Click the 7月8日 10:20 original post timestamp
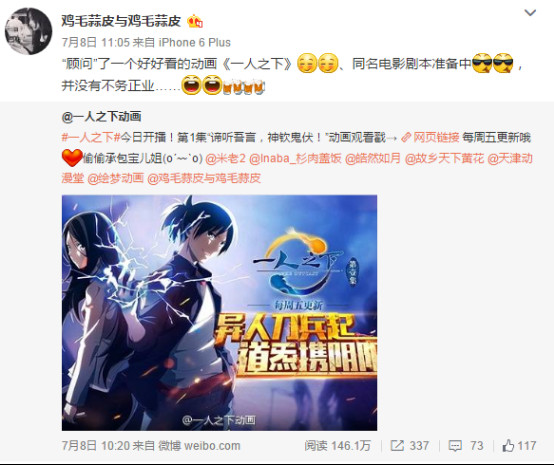 (x=96, y=446)
